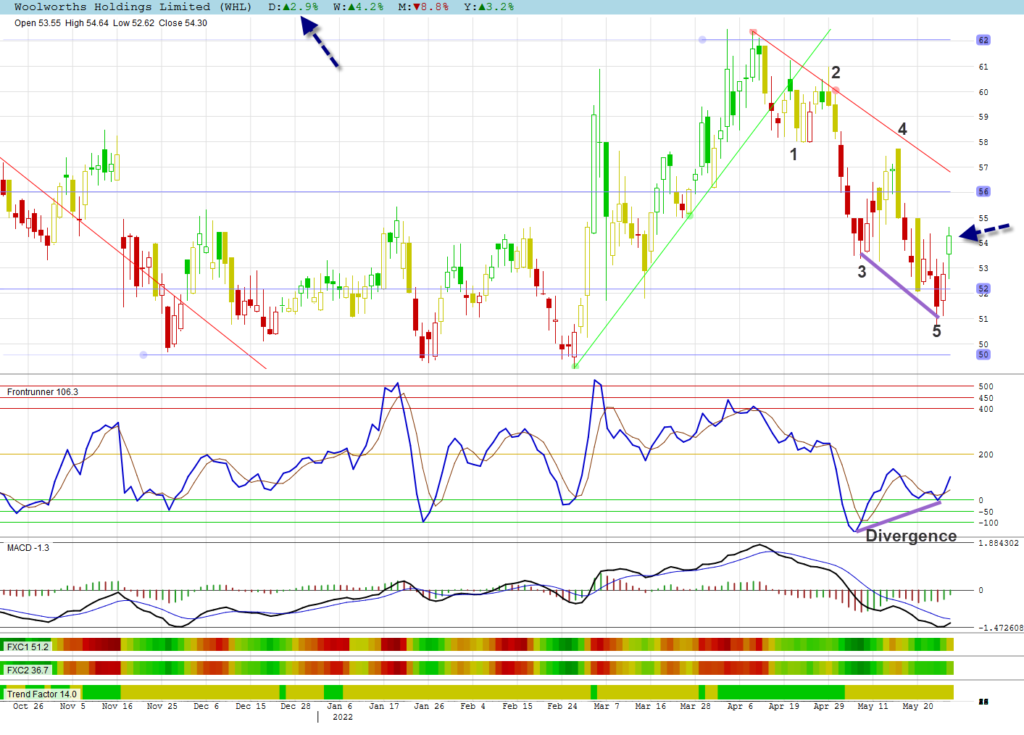This screenshot has height=735, width=1024.
Task: Click the 59 price axis label
Action: [983, 117]
